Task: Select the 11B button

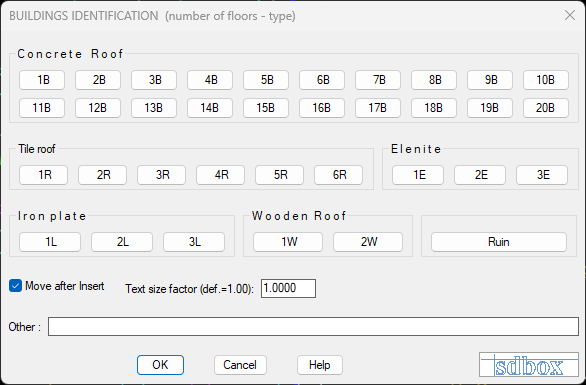Action: 42,108
